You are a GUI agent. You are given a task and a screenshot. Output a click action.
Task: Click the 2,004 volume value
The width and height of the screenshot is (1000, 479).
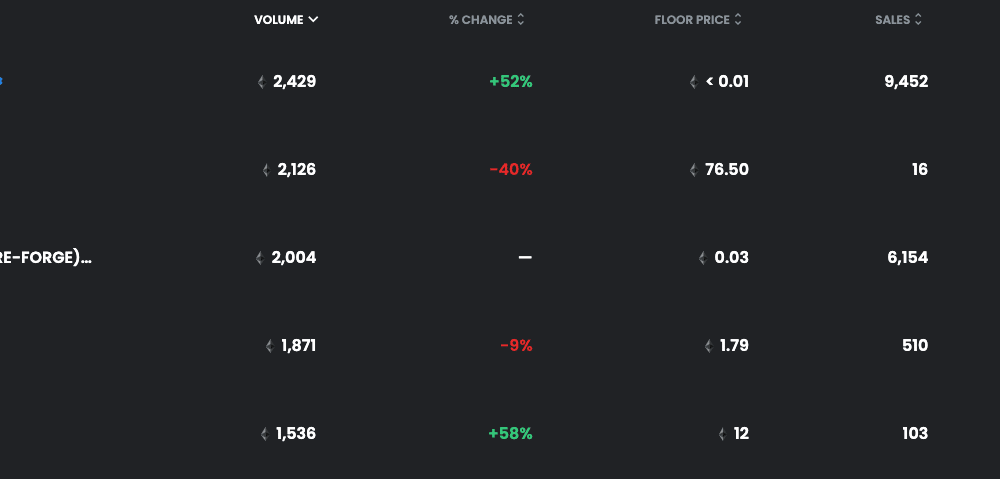[294, 258]
